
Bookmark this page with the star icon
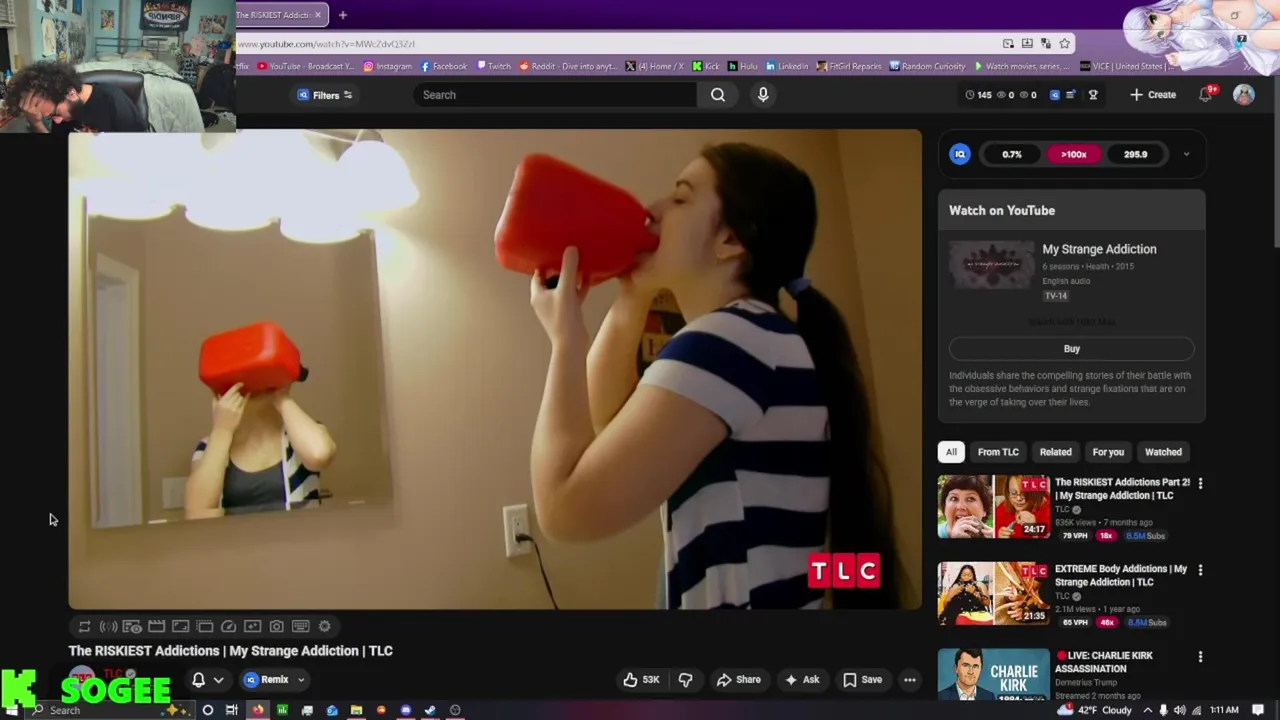coord(1065,43)
